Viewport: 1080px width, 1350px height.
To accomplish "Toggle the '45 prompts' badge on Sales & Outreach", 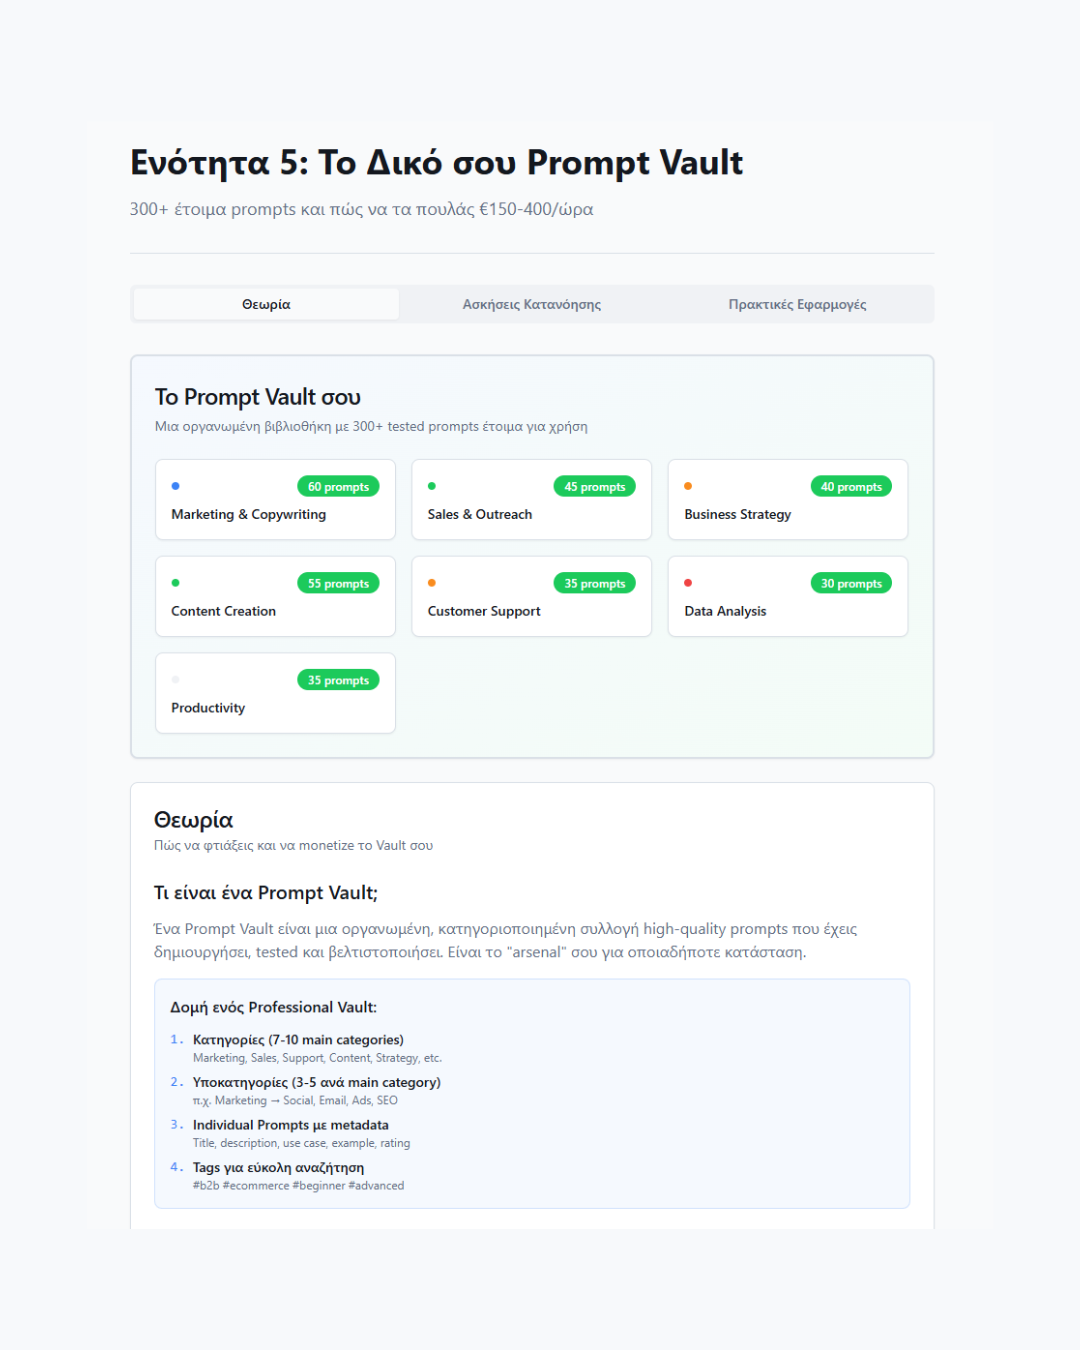I will pyautogui.click(x=594, y=487).
